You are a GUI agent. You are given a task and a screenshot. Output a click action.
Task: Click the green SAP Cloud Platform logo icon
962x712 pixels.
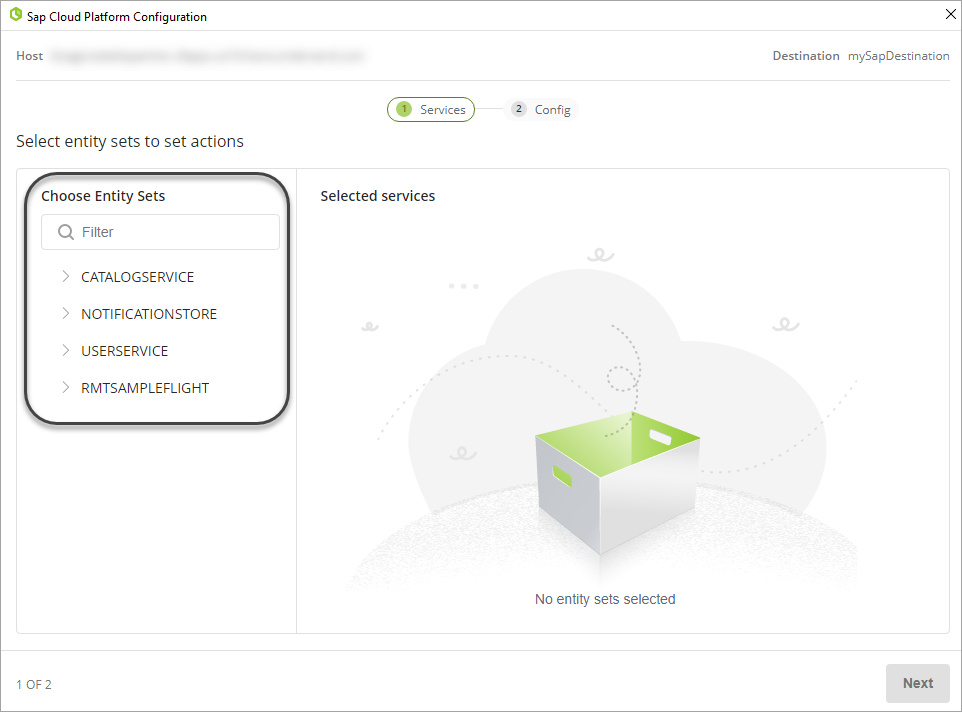(x=16, y=15)
